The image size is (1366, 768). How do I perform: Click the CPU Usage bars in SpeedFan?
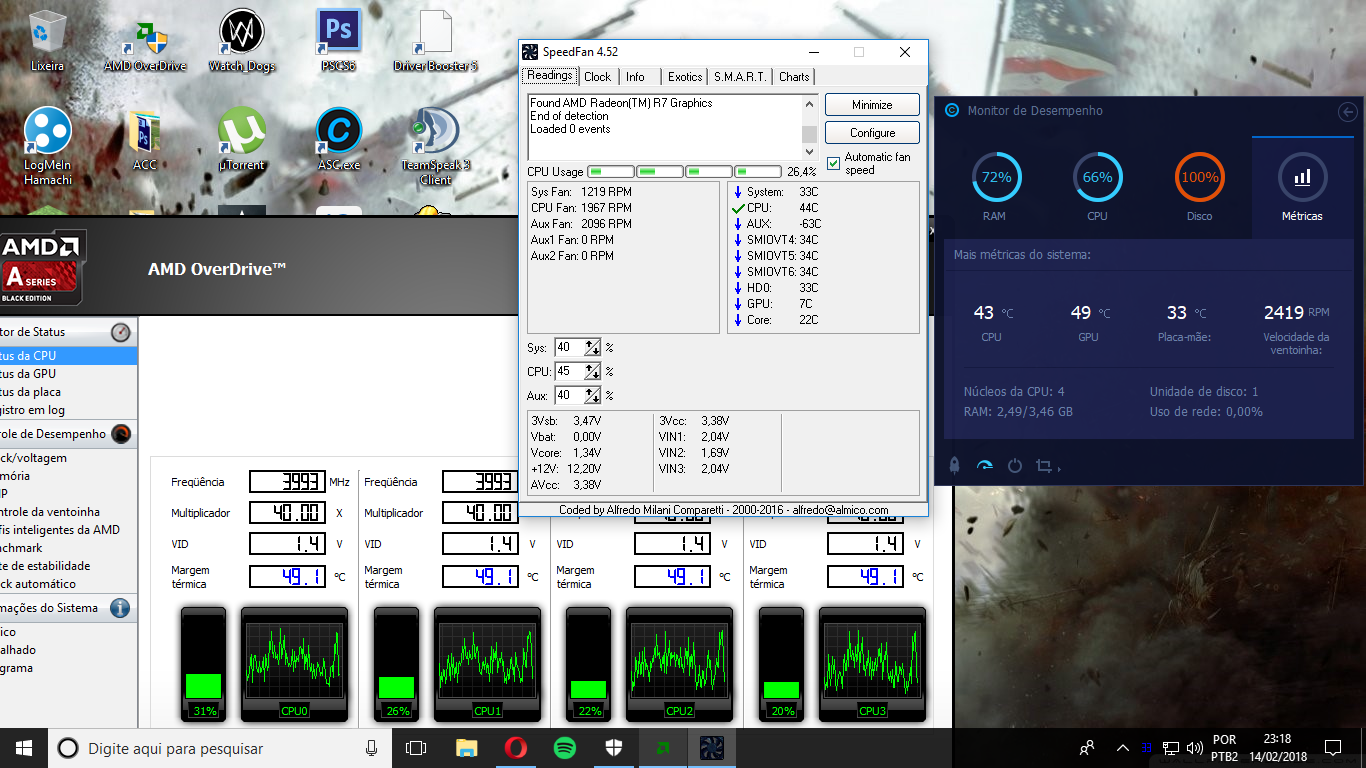click(x=685, y=172)
